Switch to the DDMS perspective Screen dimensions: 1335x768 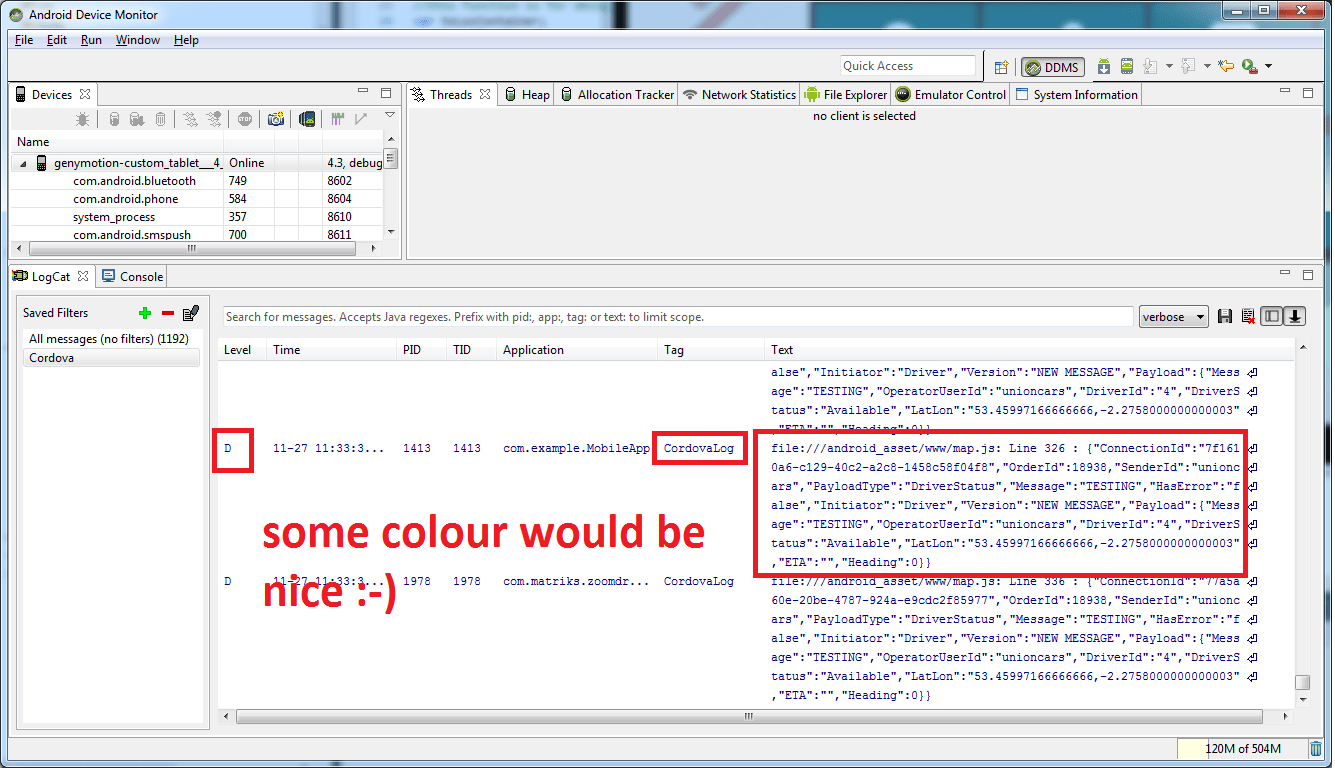click(x=1051, y=67)
